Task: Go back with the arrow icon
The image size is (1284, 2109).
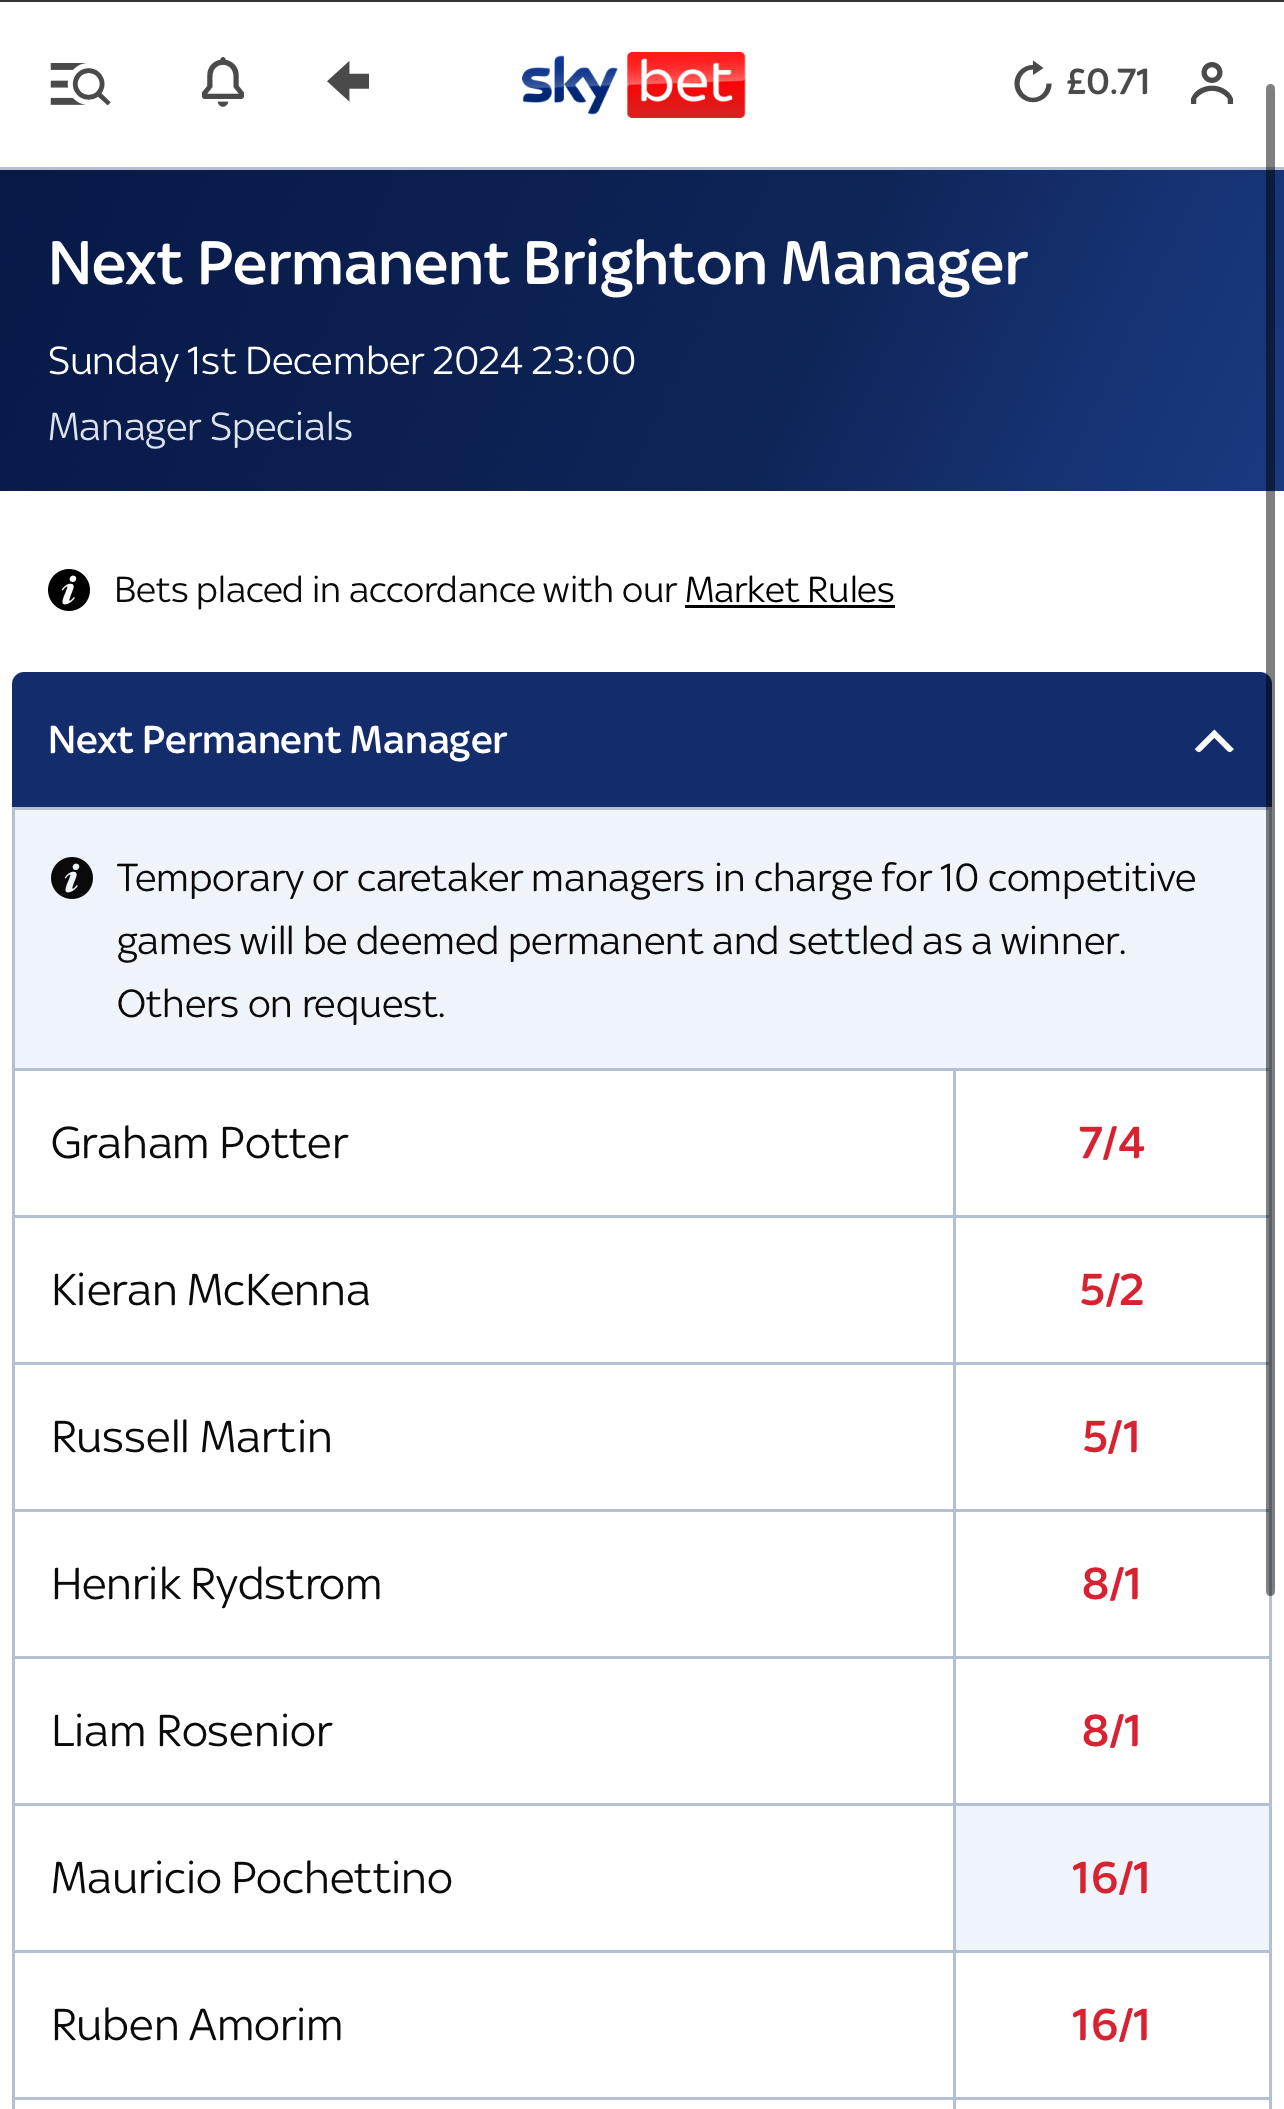Action: click(348, 82)
